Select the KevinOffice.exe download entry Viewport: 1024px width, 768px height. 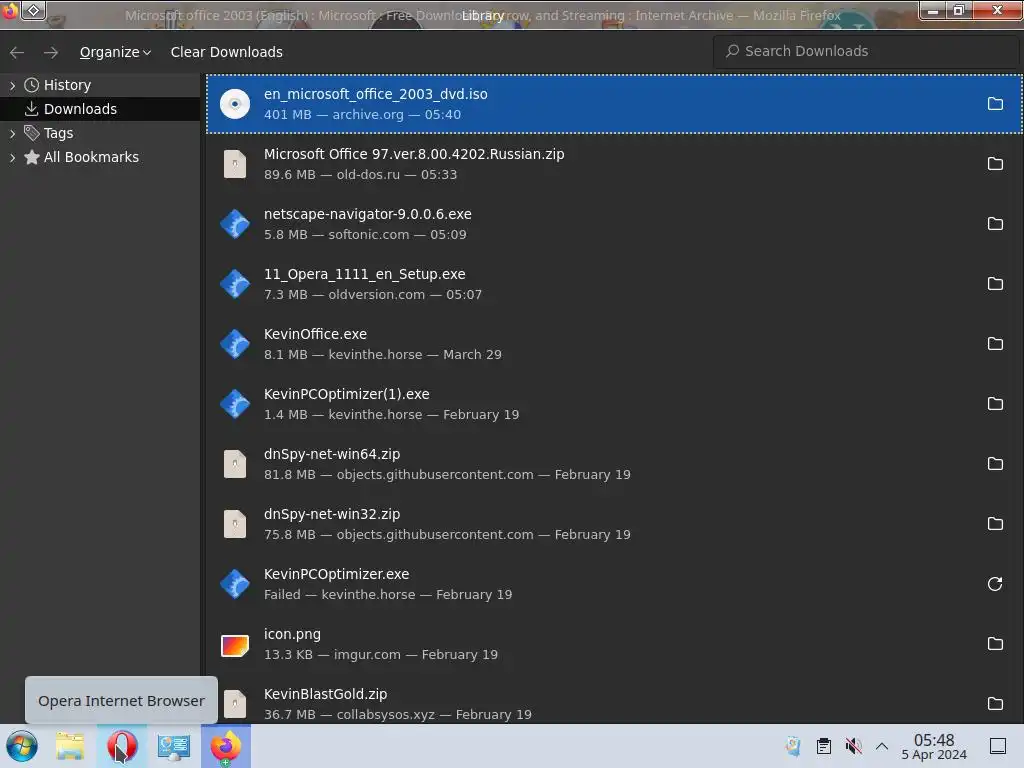coord(614,344)
